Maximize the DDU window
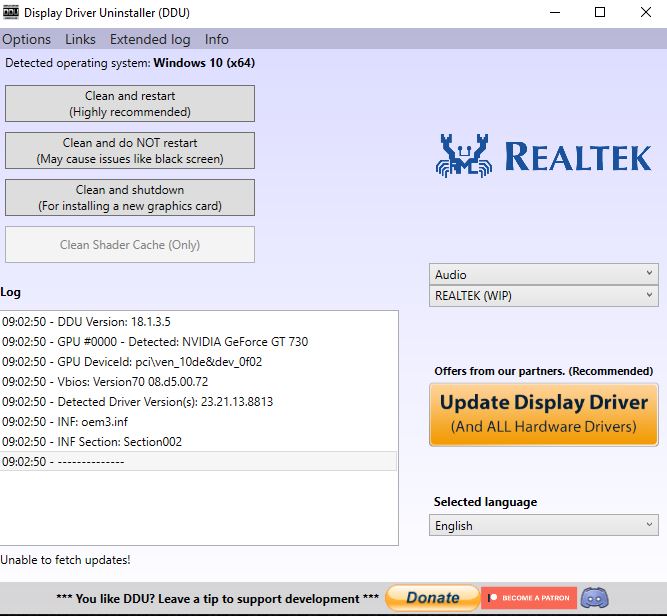667x616 pixels. 600,13
